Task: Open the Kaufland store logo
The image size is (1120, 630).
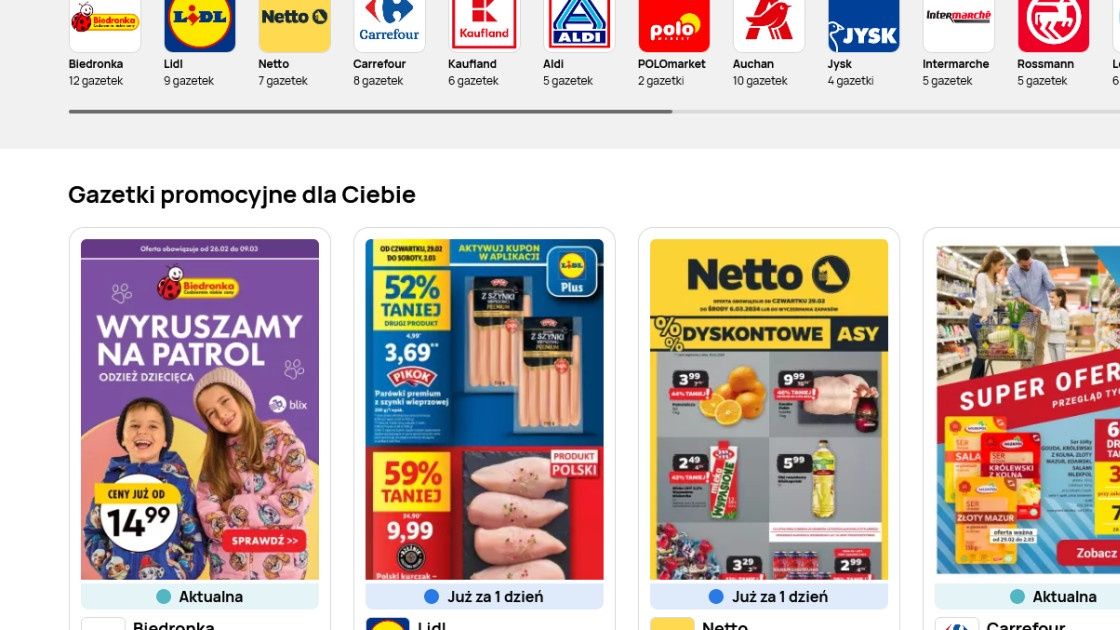Action: pos(484,25)
